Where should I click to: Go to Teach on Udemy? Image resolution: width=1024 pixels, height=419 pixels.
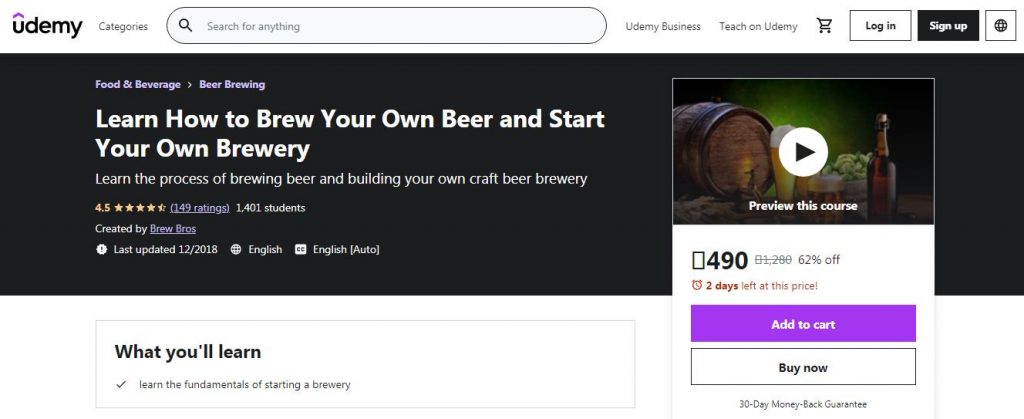758,26
